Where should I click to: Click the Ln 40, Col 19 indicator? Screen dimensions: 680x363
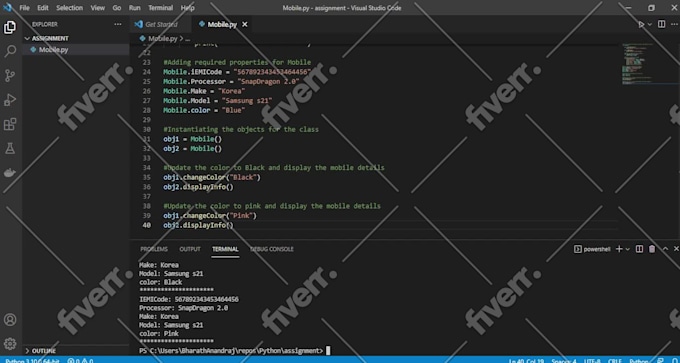pyautogui.click(x=526, y=361)
